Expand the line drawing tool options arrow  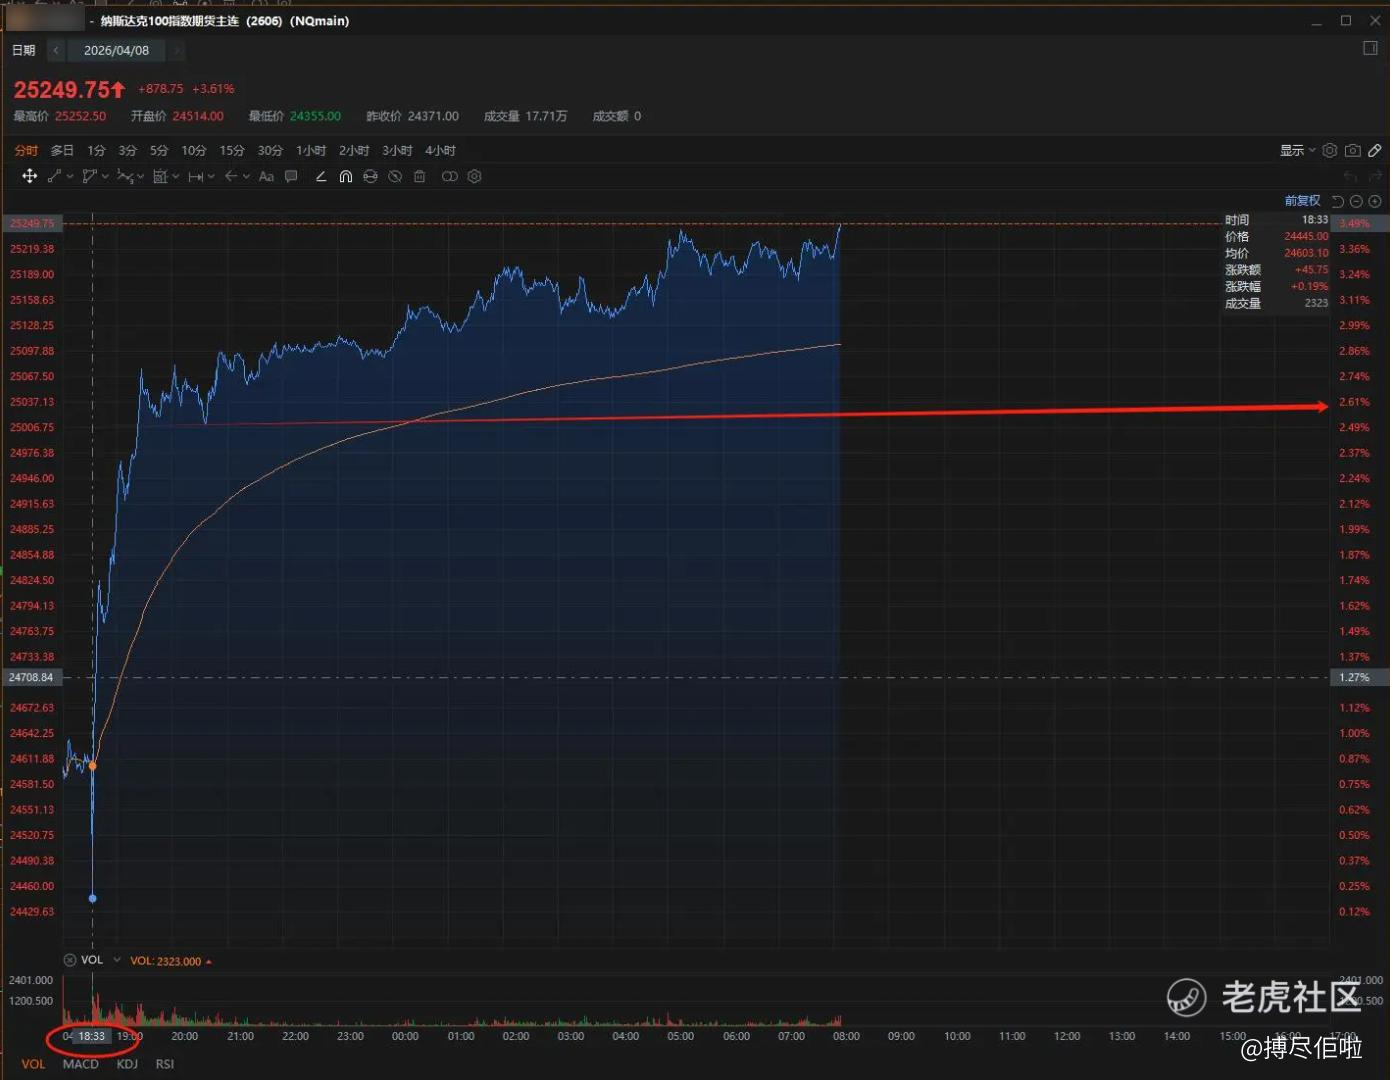click(x=70, y=176)
